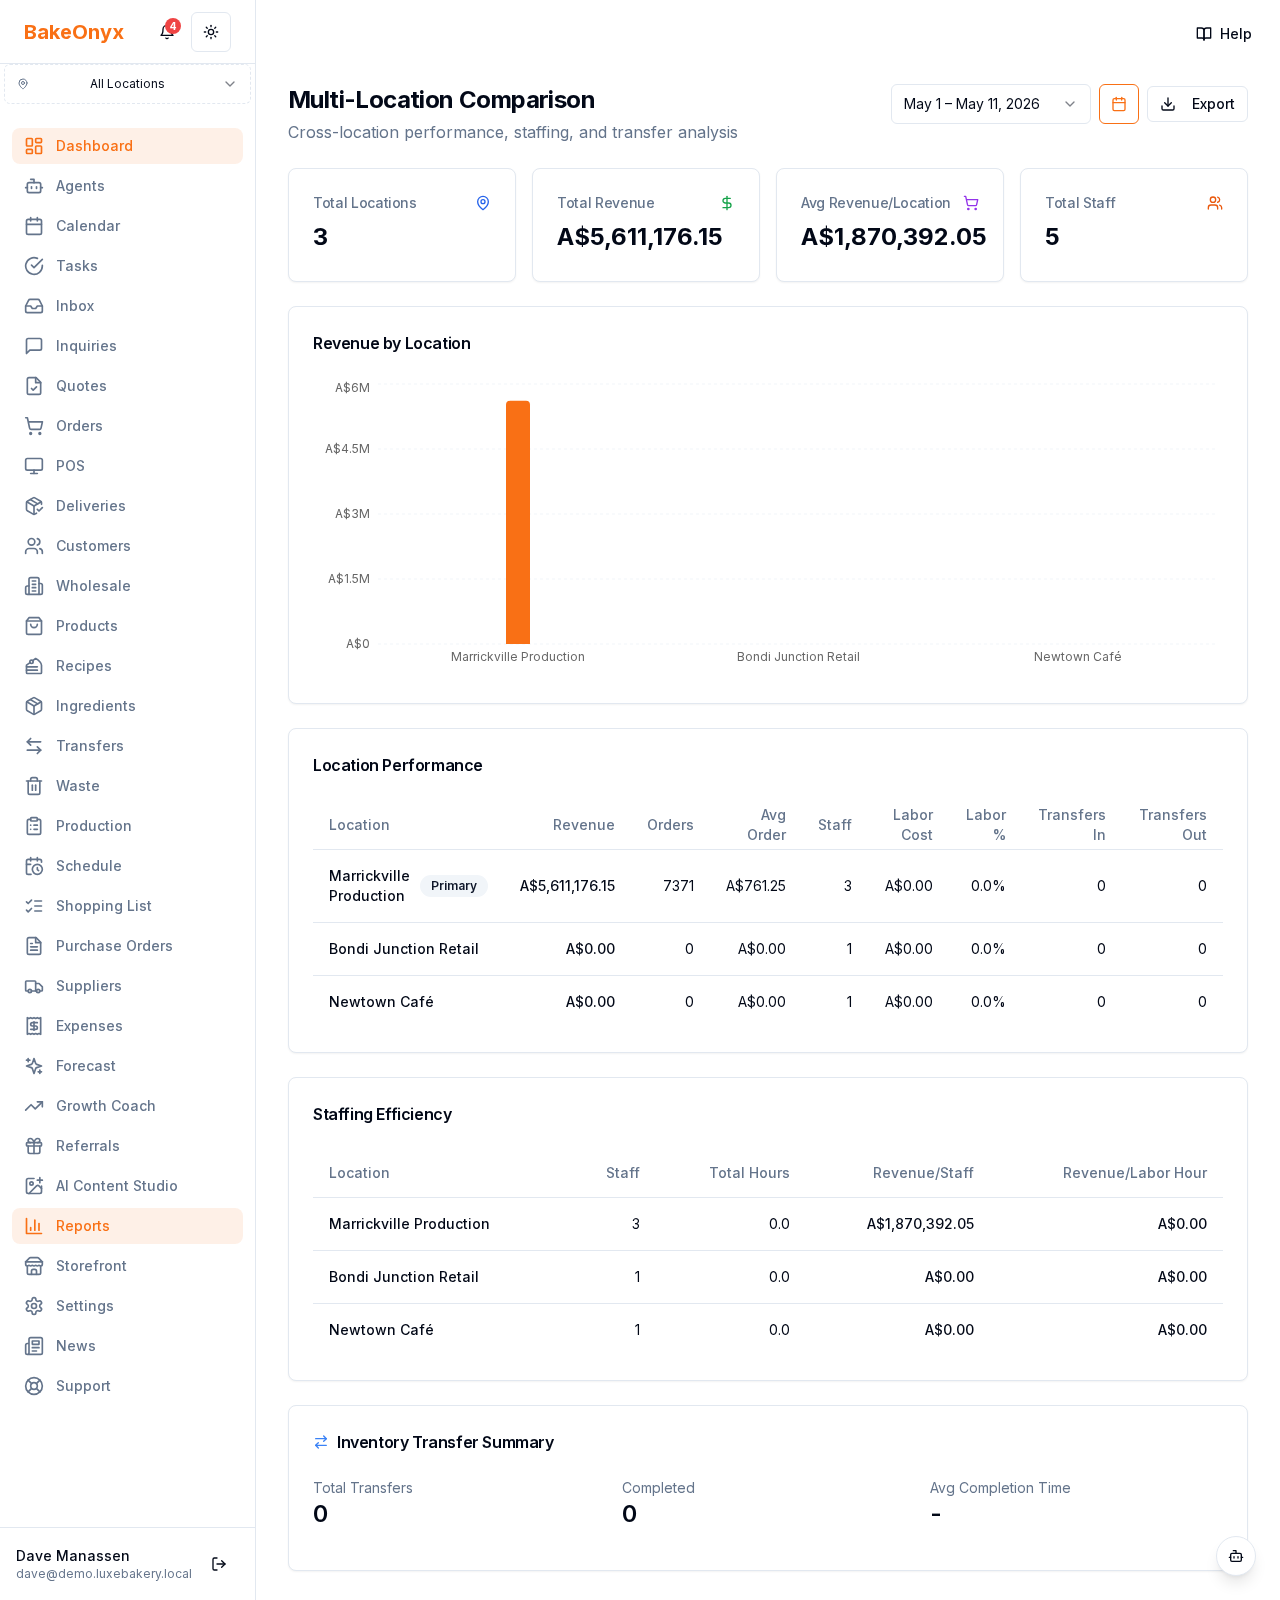Viewport: 1280px width, 1600px height.
Task: Open Settings in the sidebar
Action: coord(127,1306)
